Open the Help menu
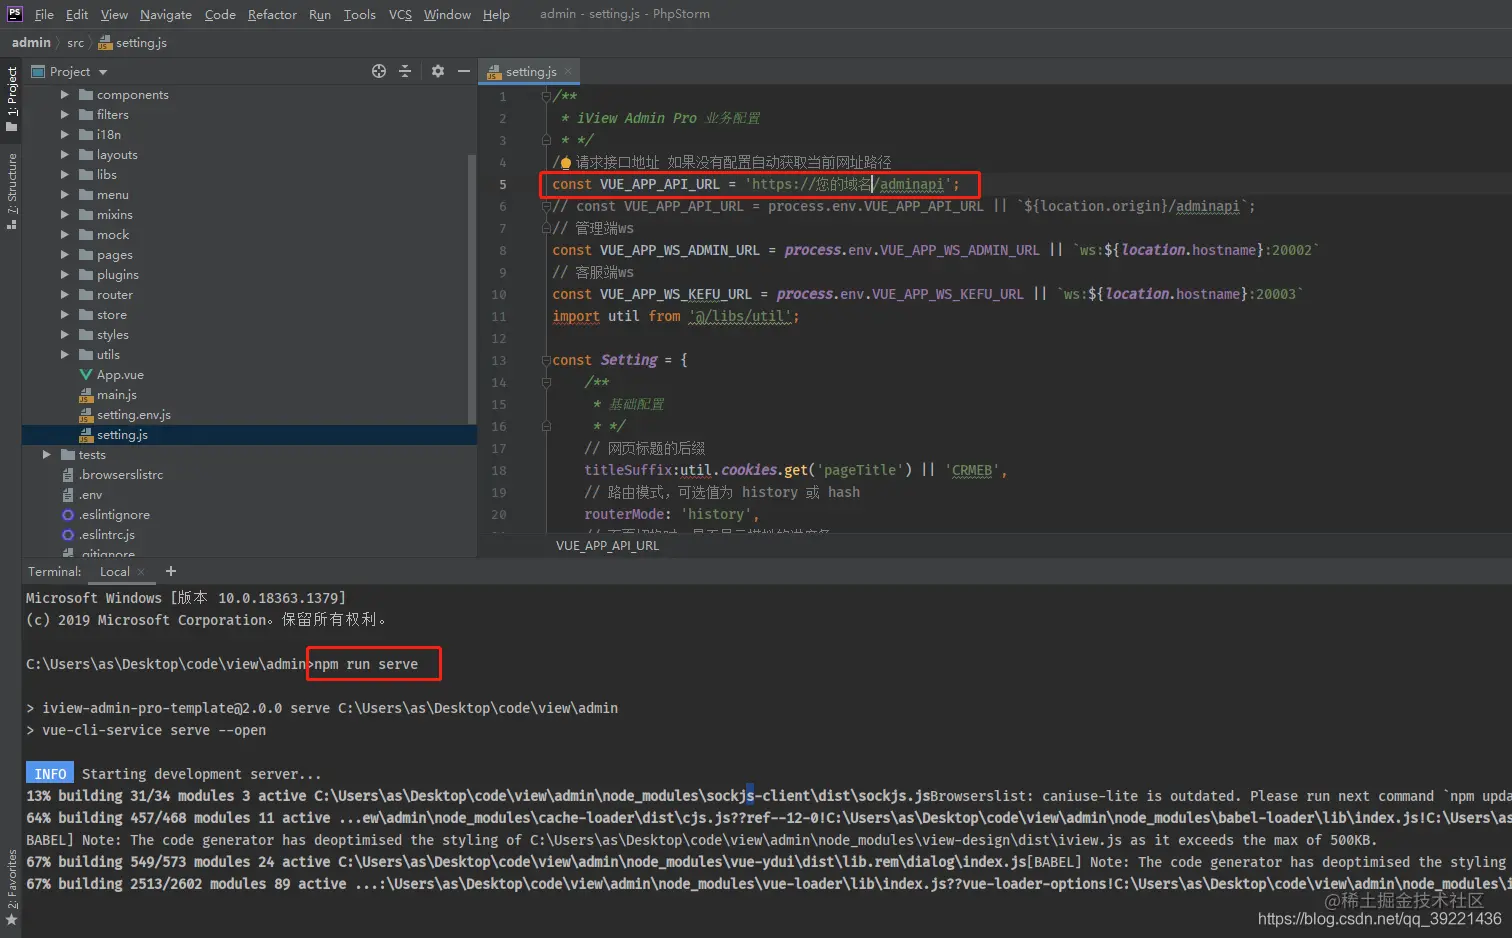1512x938 pixels. pos(496,14)
